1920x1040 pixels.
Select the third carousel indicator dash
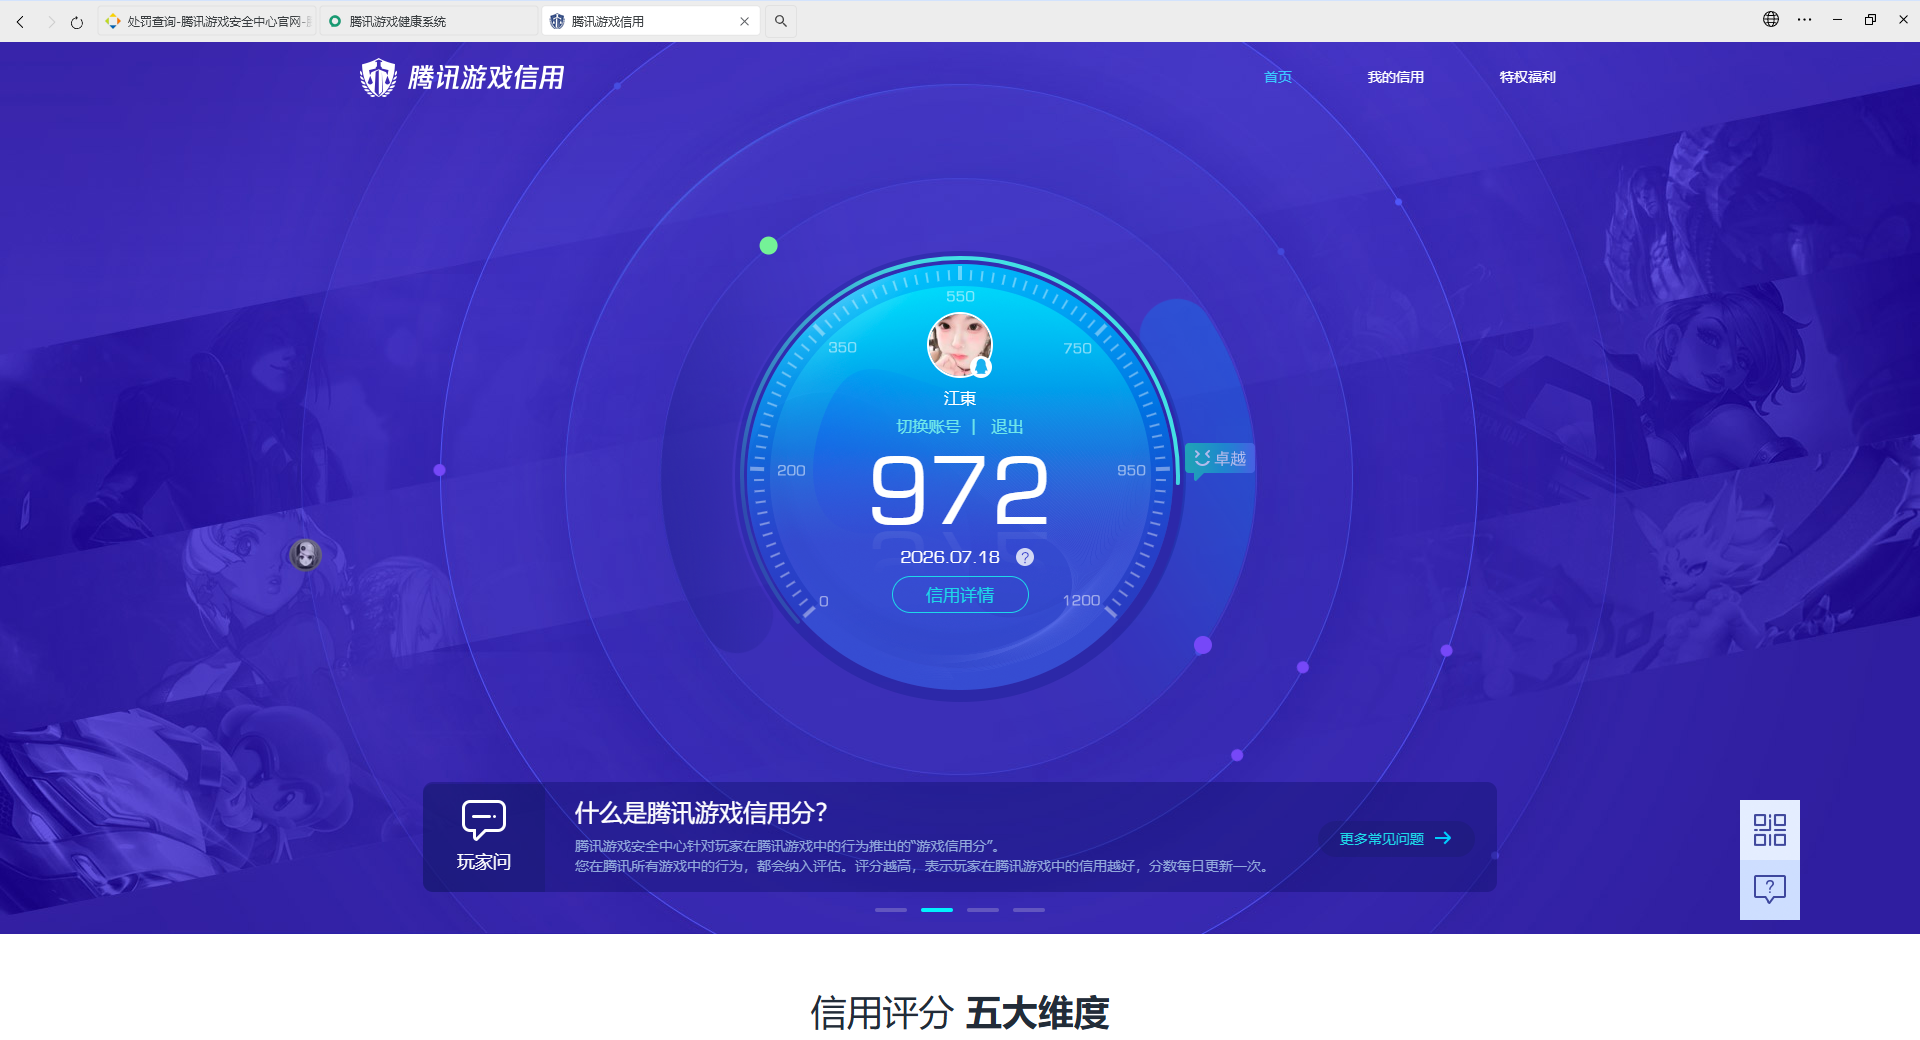[983, 910]
